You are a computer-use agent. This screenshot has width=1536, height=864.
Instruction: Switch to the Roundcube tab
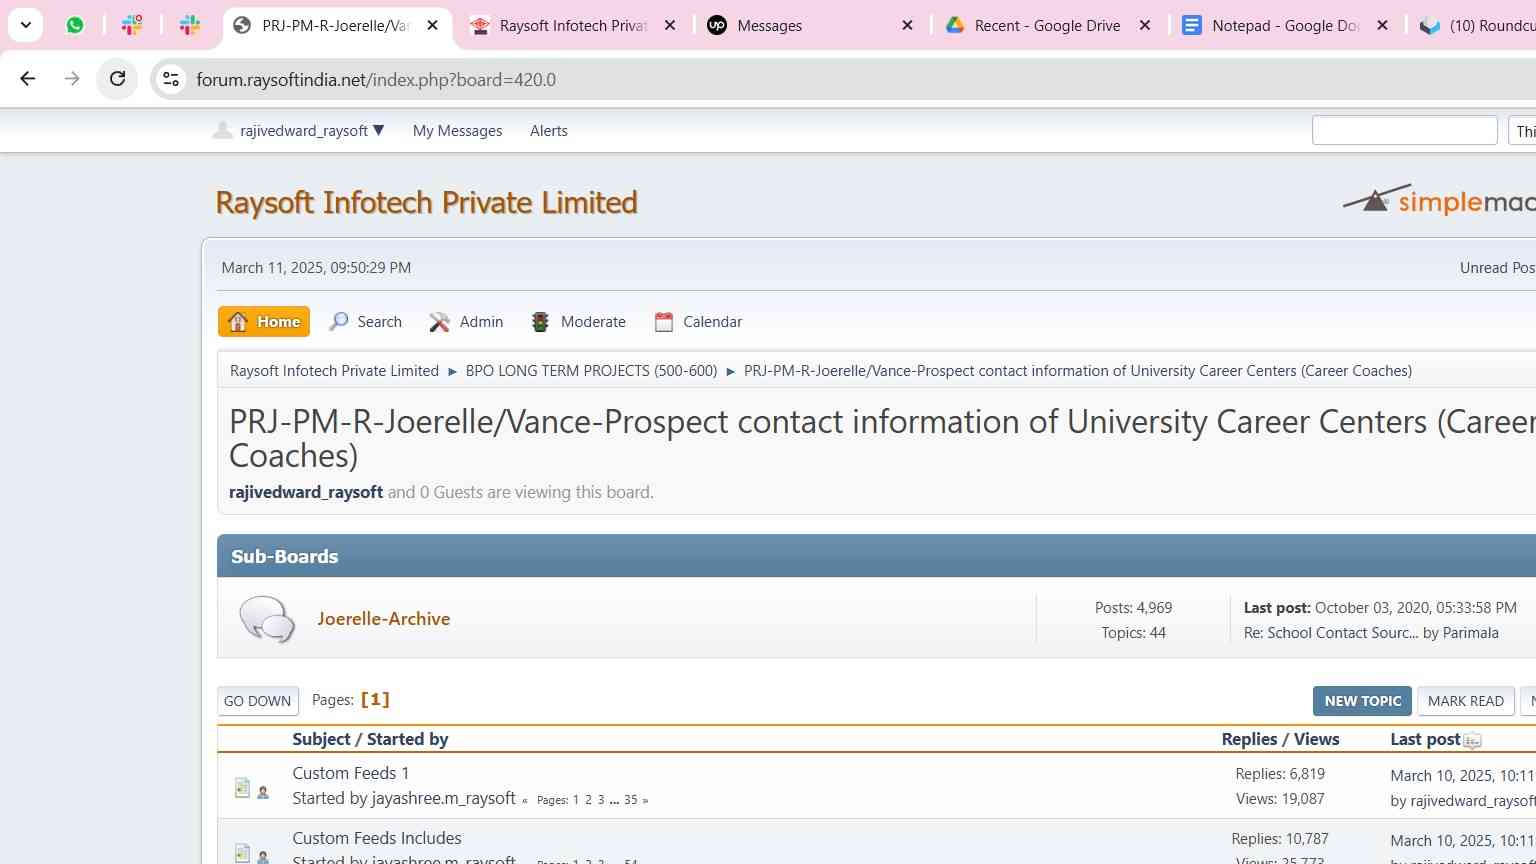[x=1475, y=25]
